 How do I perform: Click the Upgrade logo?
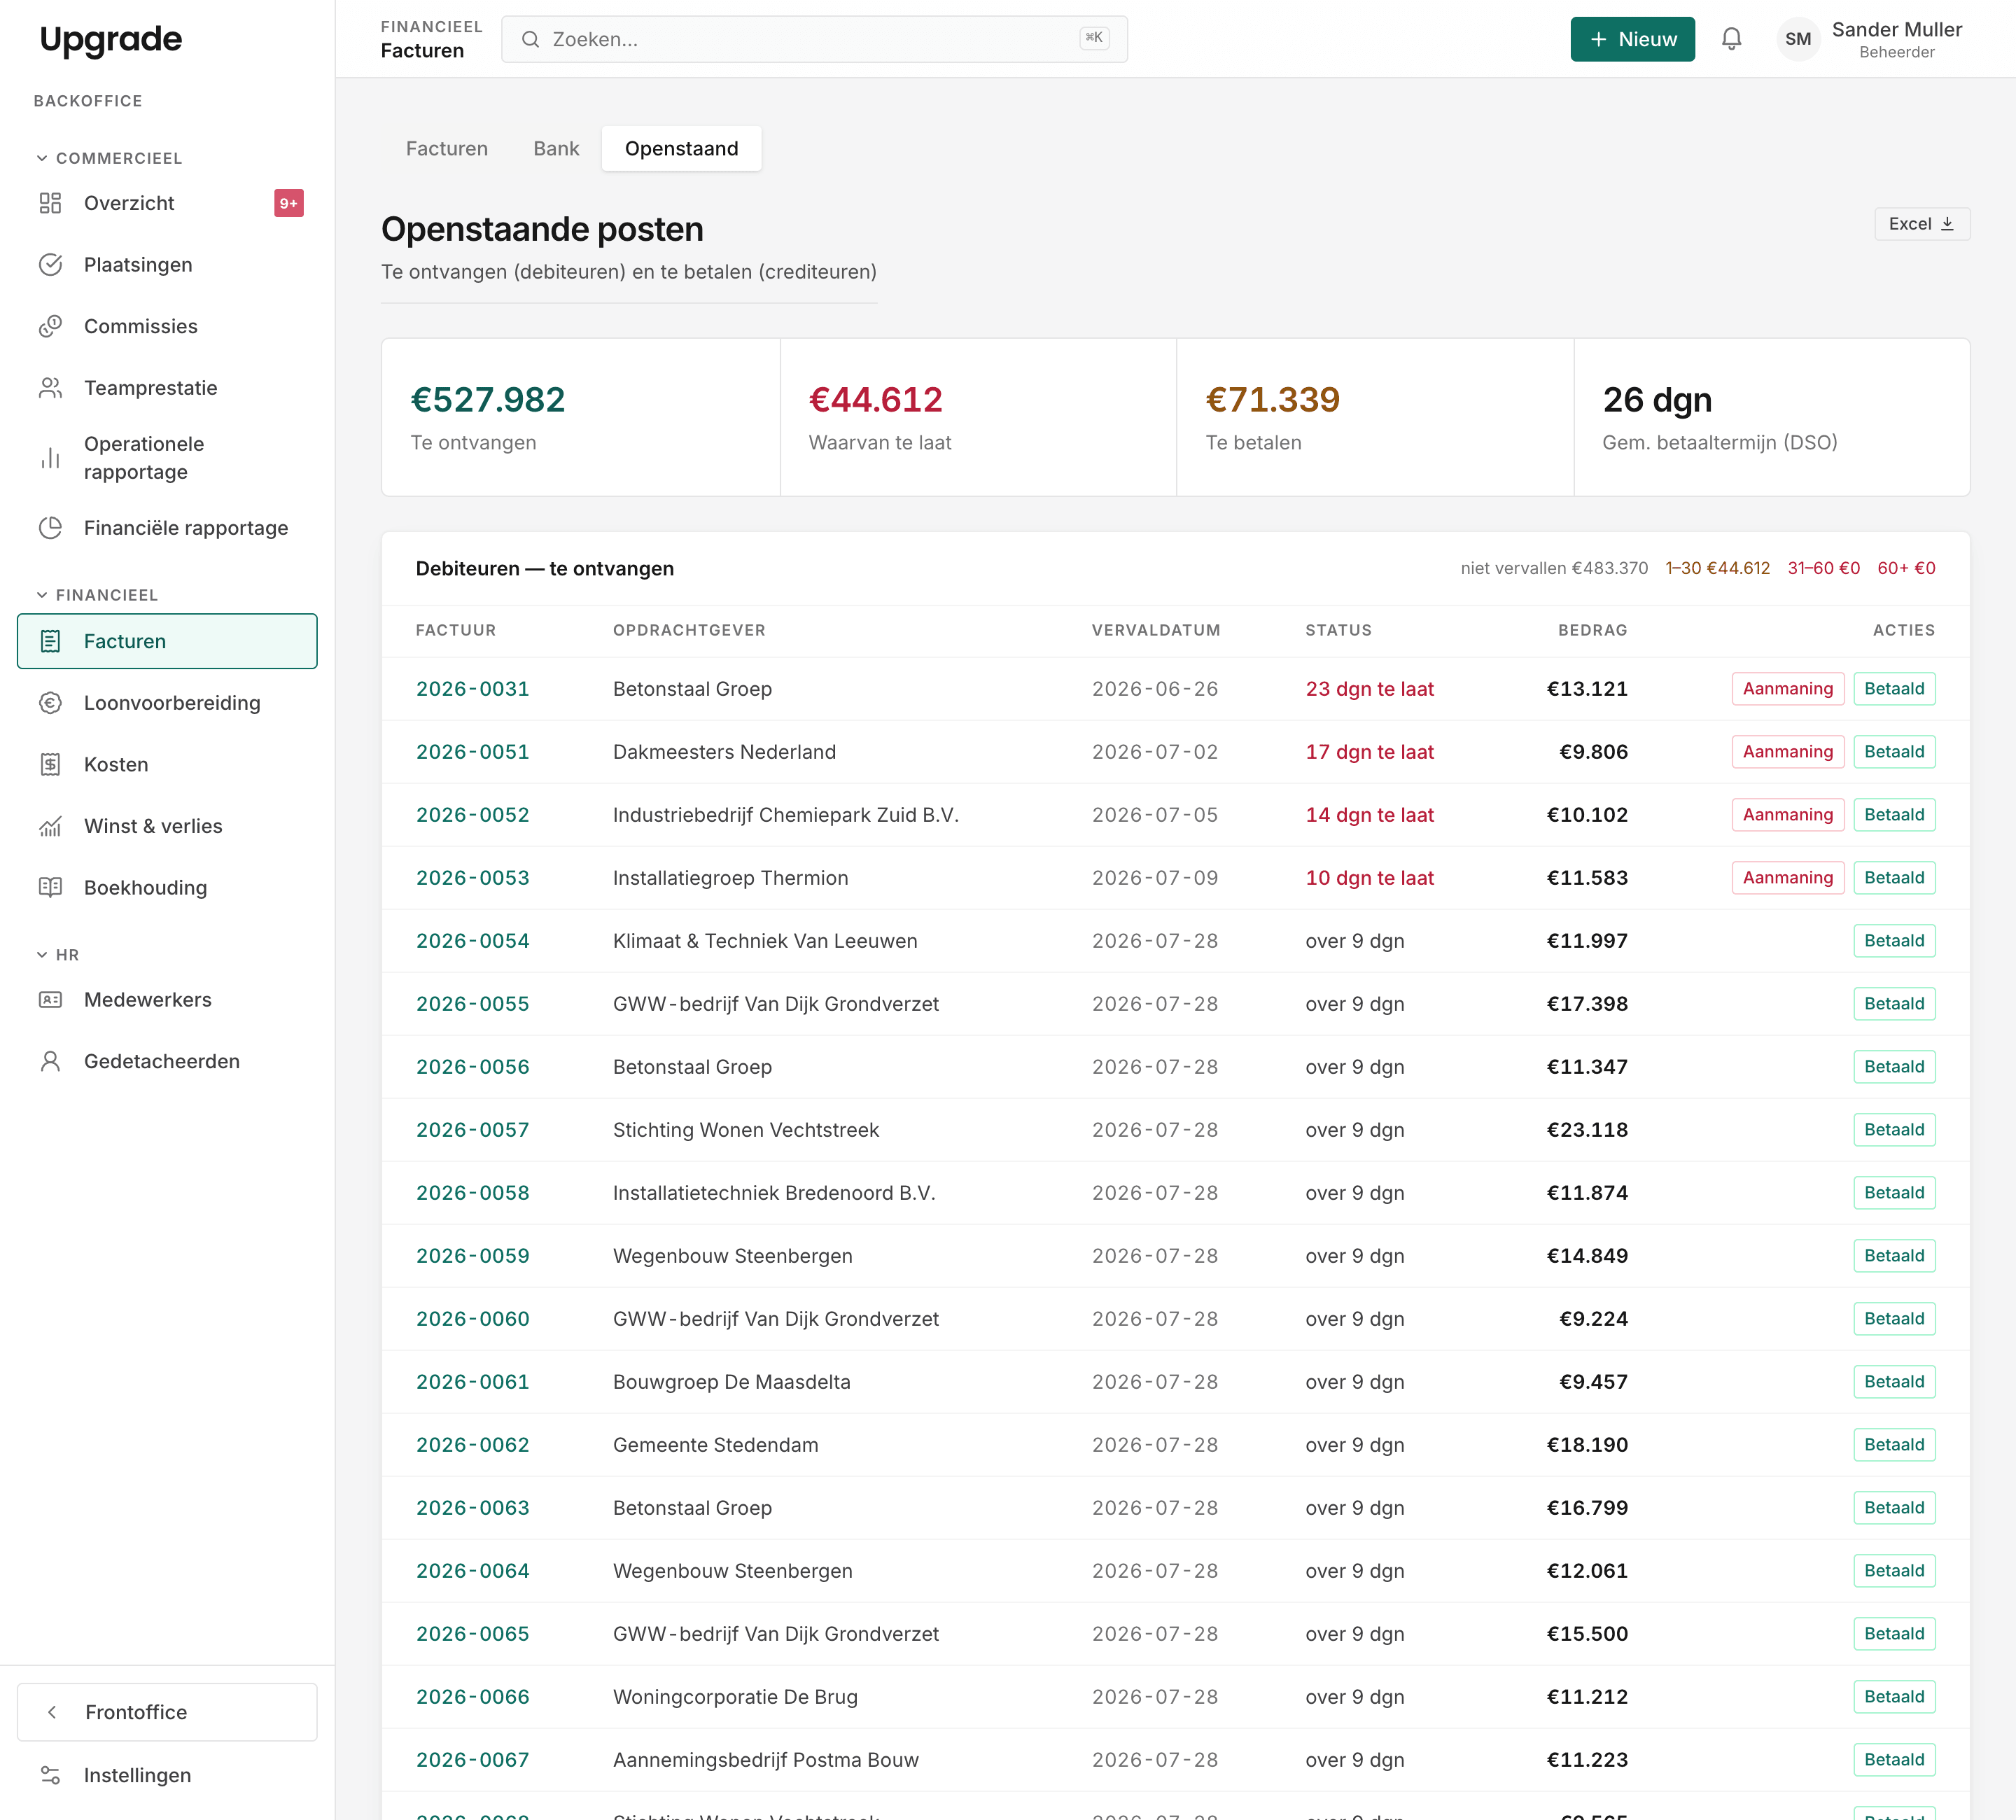pos(111,39)
